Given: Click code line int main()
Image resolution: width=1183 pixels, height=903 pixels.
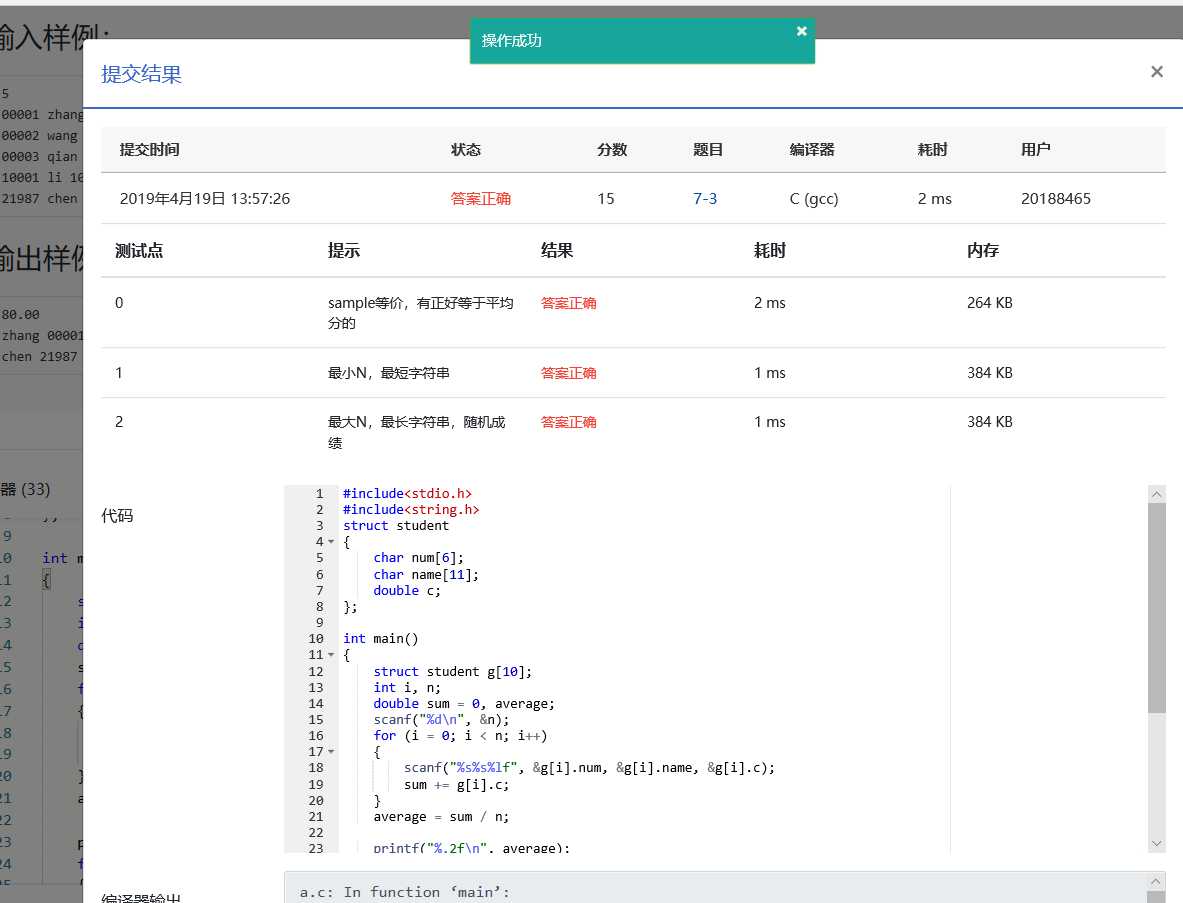Looking at the screenshot, I should coord(380,638).
